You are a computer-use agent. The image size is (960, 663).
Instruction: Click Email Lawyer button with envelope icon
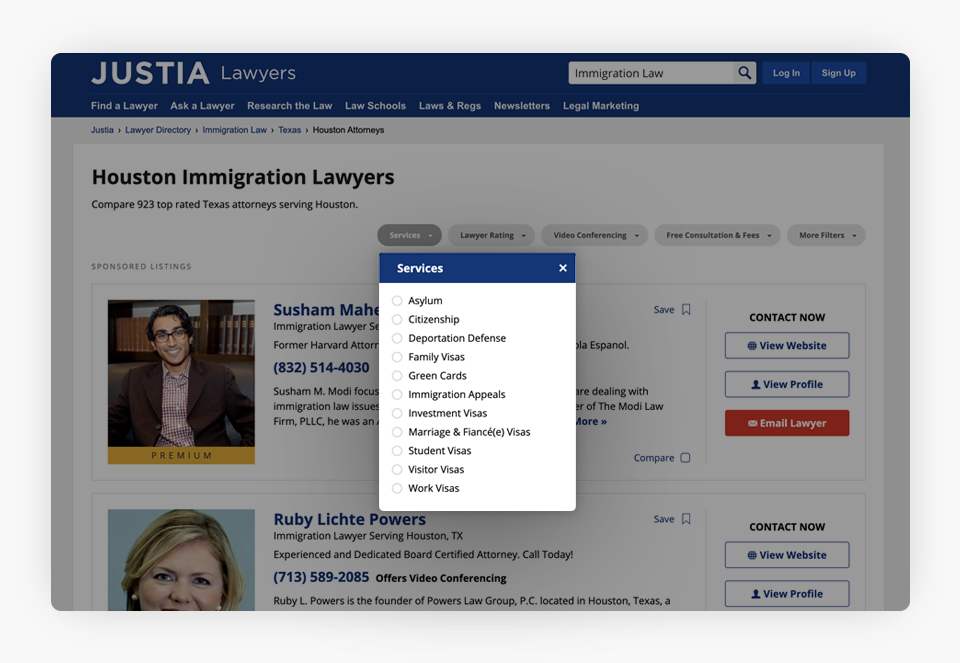click(787, 423)
